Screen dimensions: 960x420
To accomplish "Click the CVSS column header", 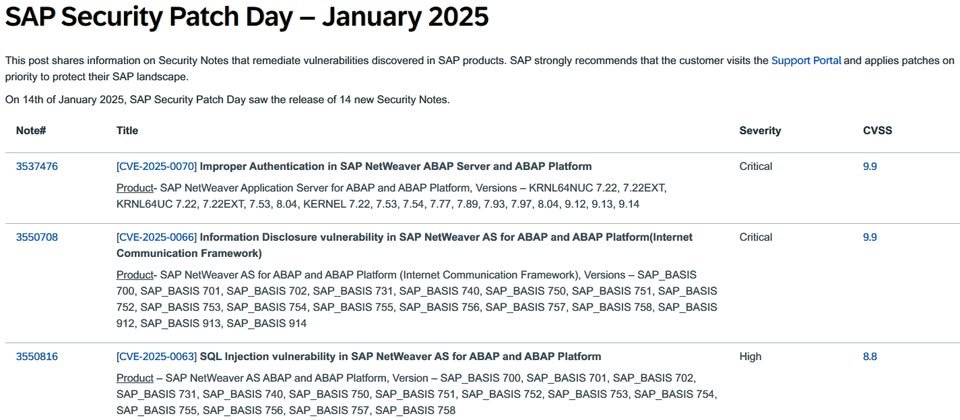I will (877, 130).
